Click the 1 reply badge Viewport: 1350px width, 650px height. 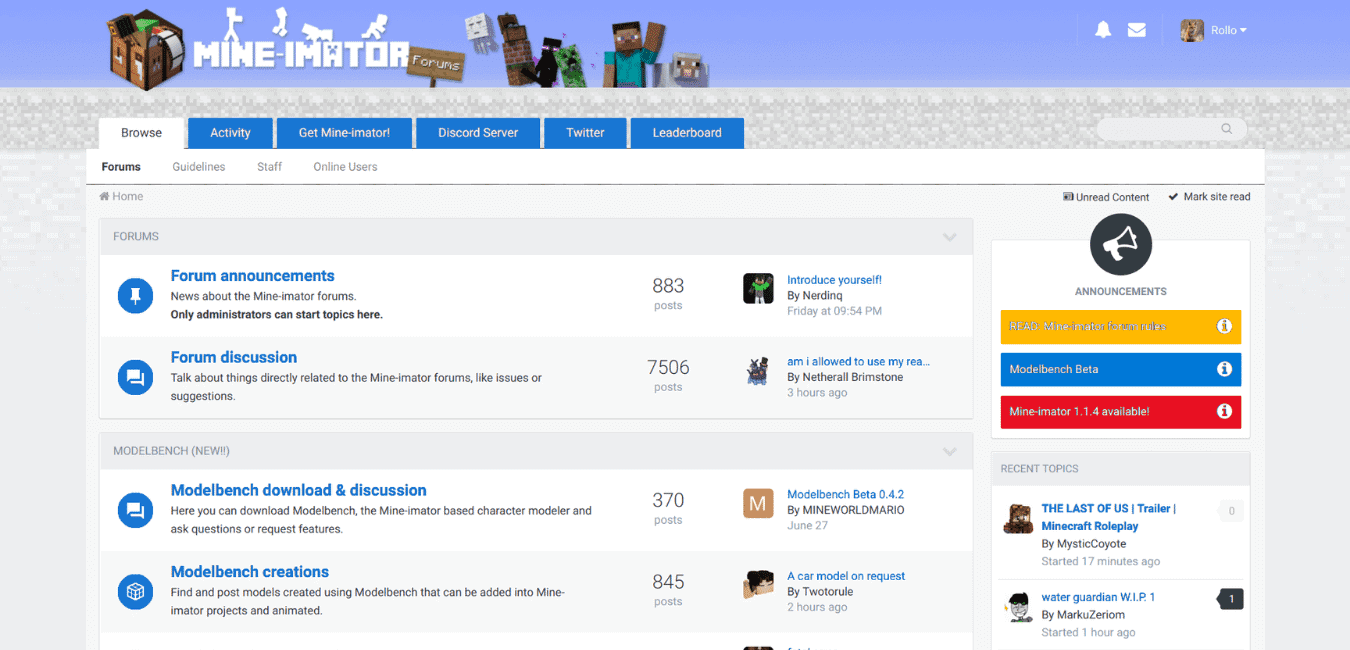pos(1231,600)
